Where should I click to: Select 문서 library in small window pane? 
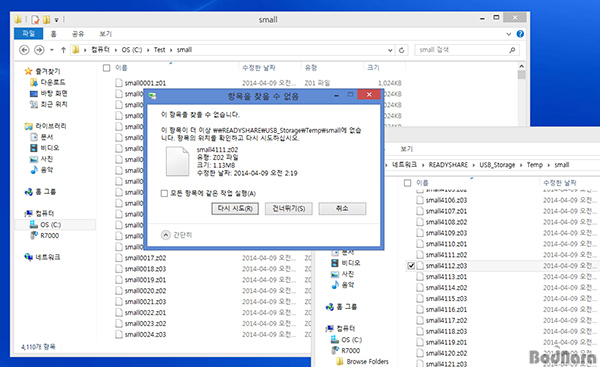[46, 137]
